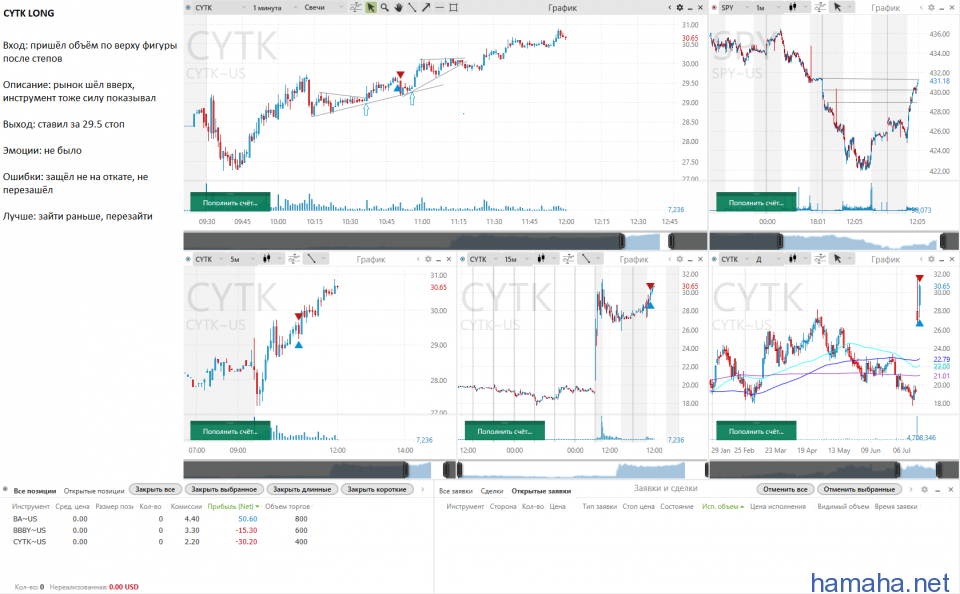Toggle link indicator dot of CYTK daily chart
The image size is (960, 594).
[x=714, y=259]
